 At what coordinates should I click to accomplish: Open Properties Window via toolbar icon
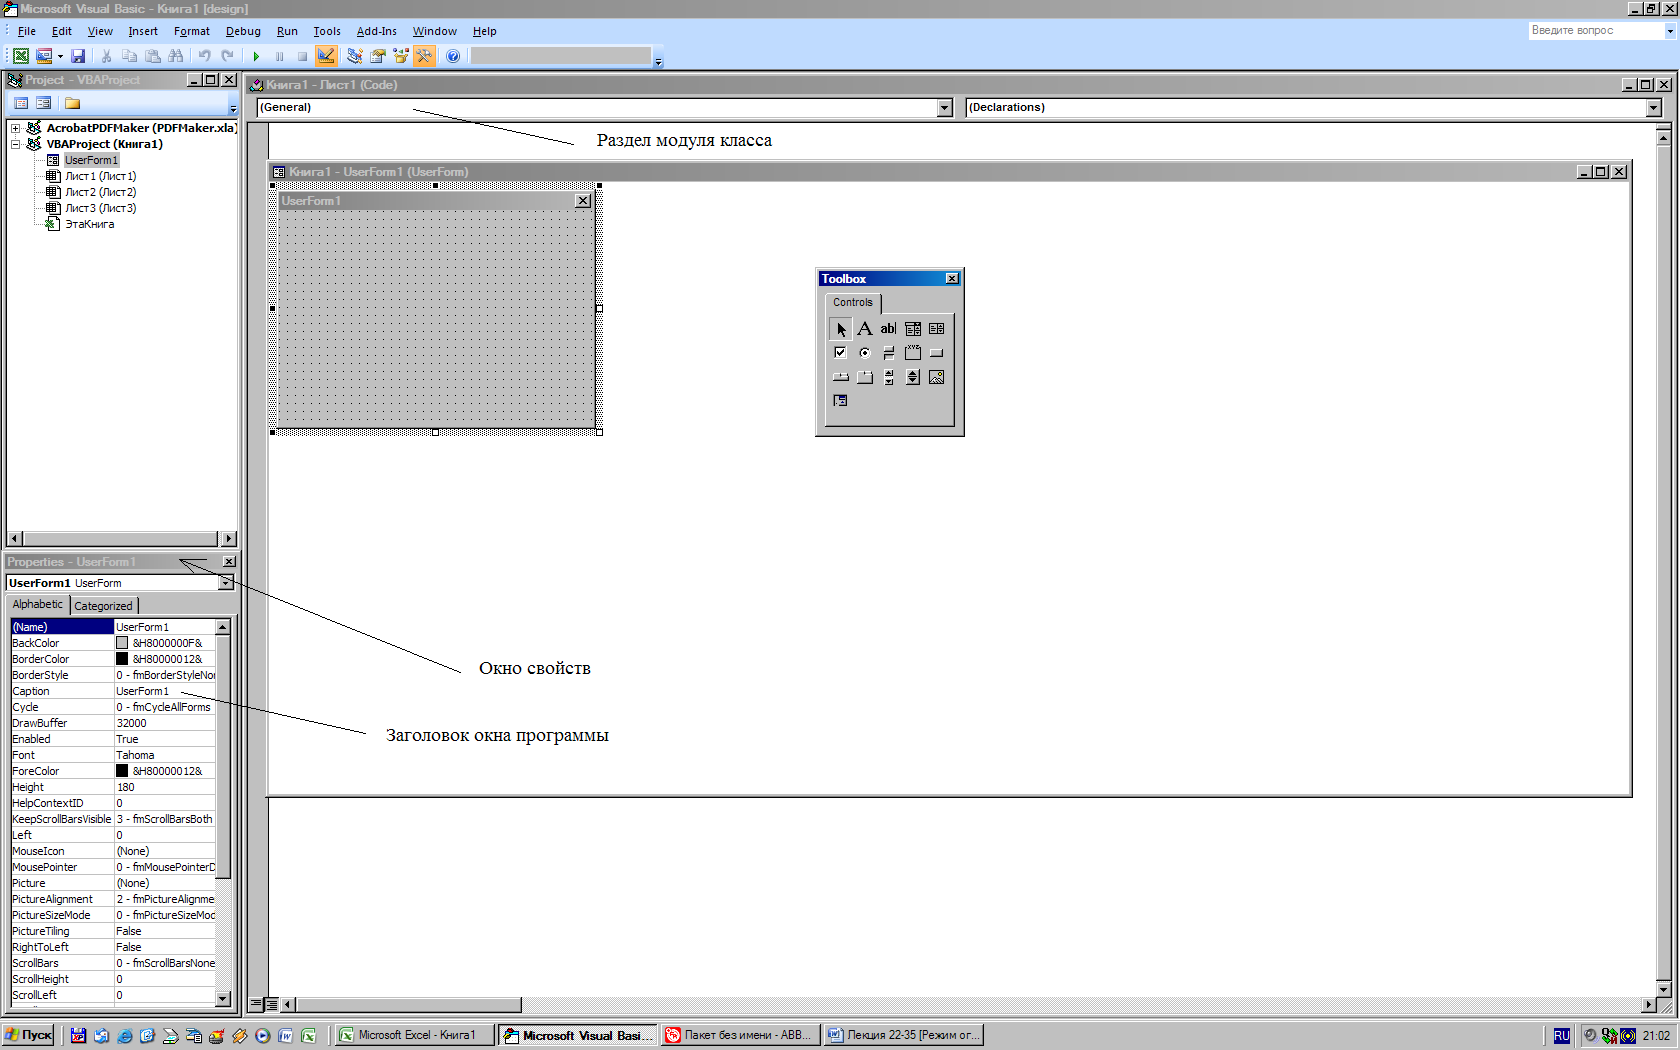(377, 56)
